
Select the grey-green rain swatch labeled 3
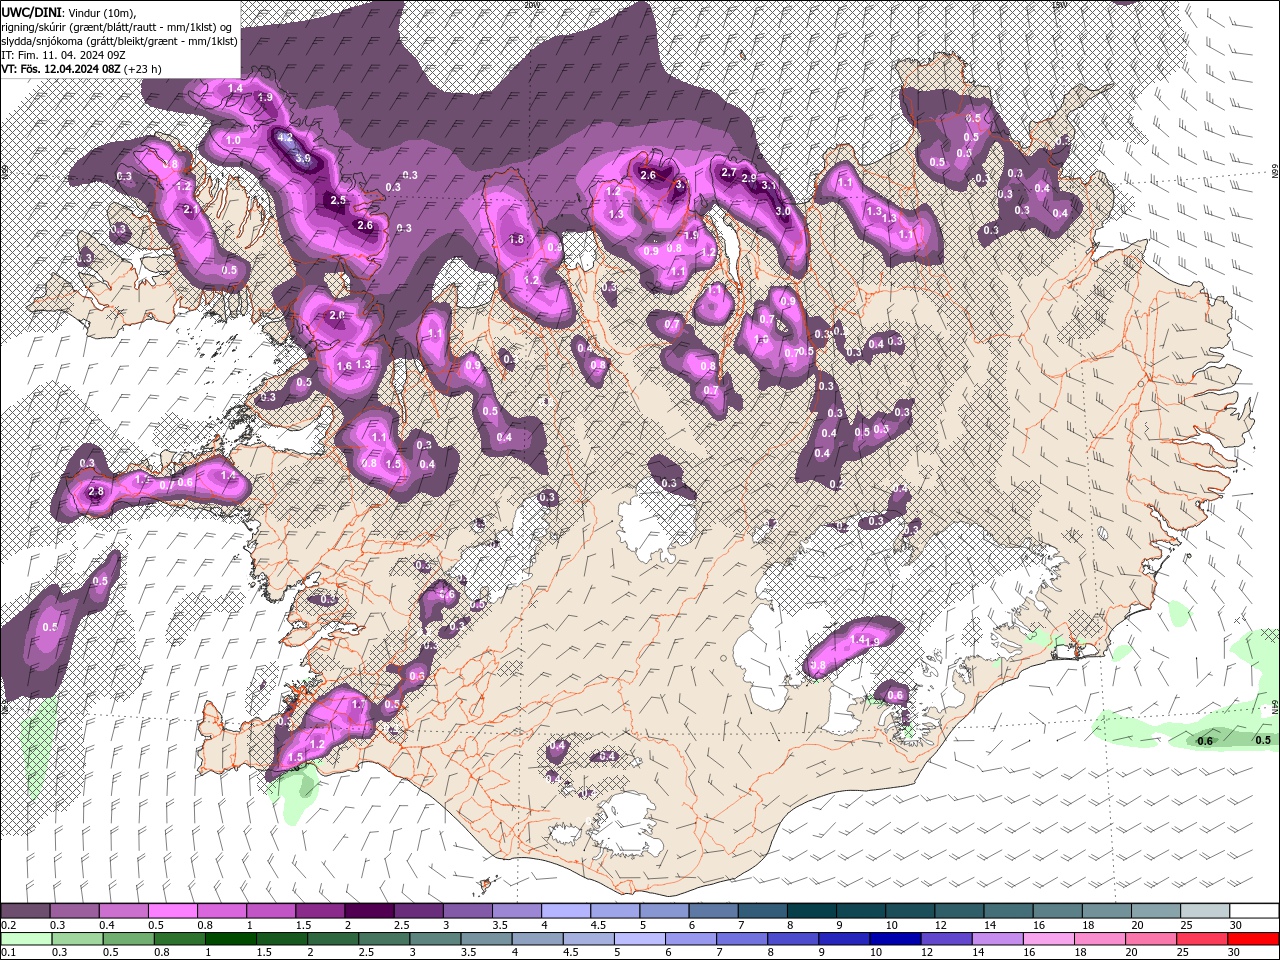[435, 939]
